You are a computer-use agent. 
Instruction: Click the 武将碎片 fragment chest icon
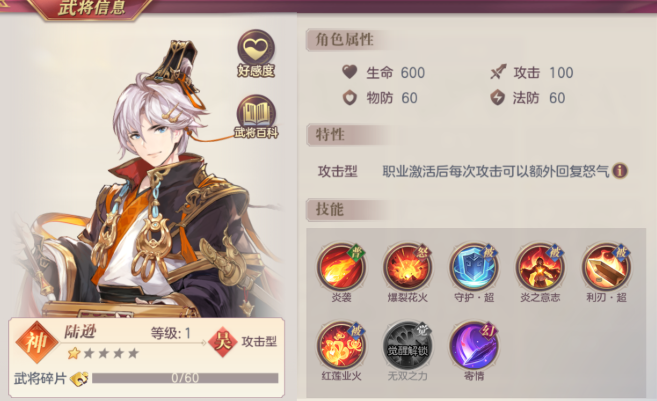click(79, 378)
